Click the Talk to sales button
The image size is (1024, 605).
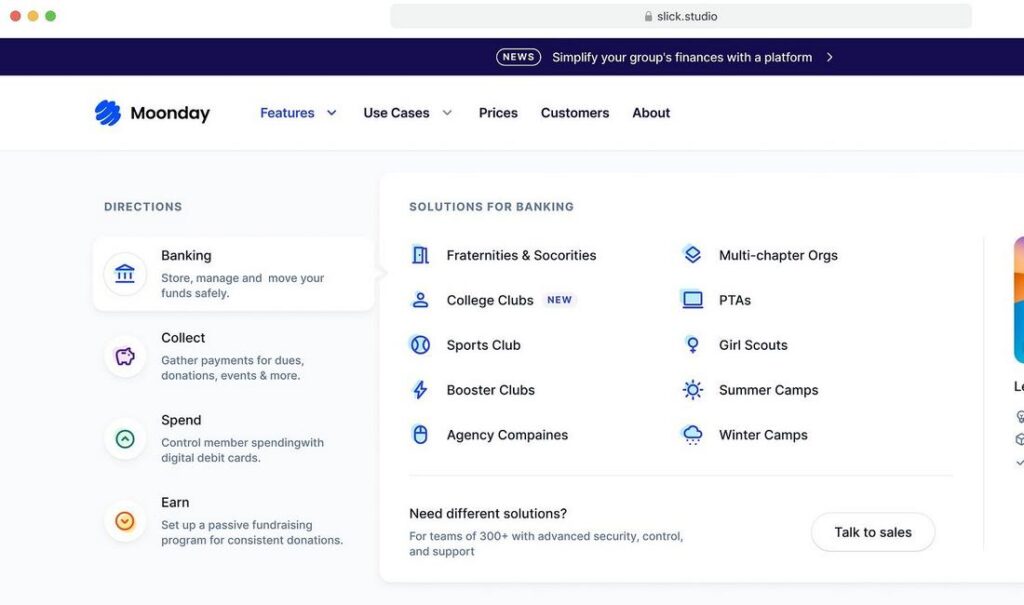[x=873, y=532]
